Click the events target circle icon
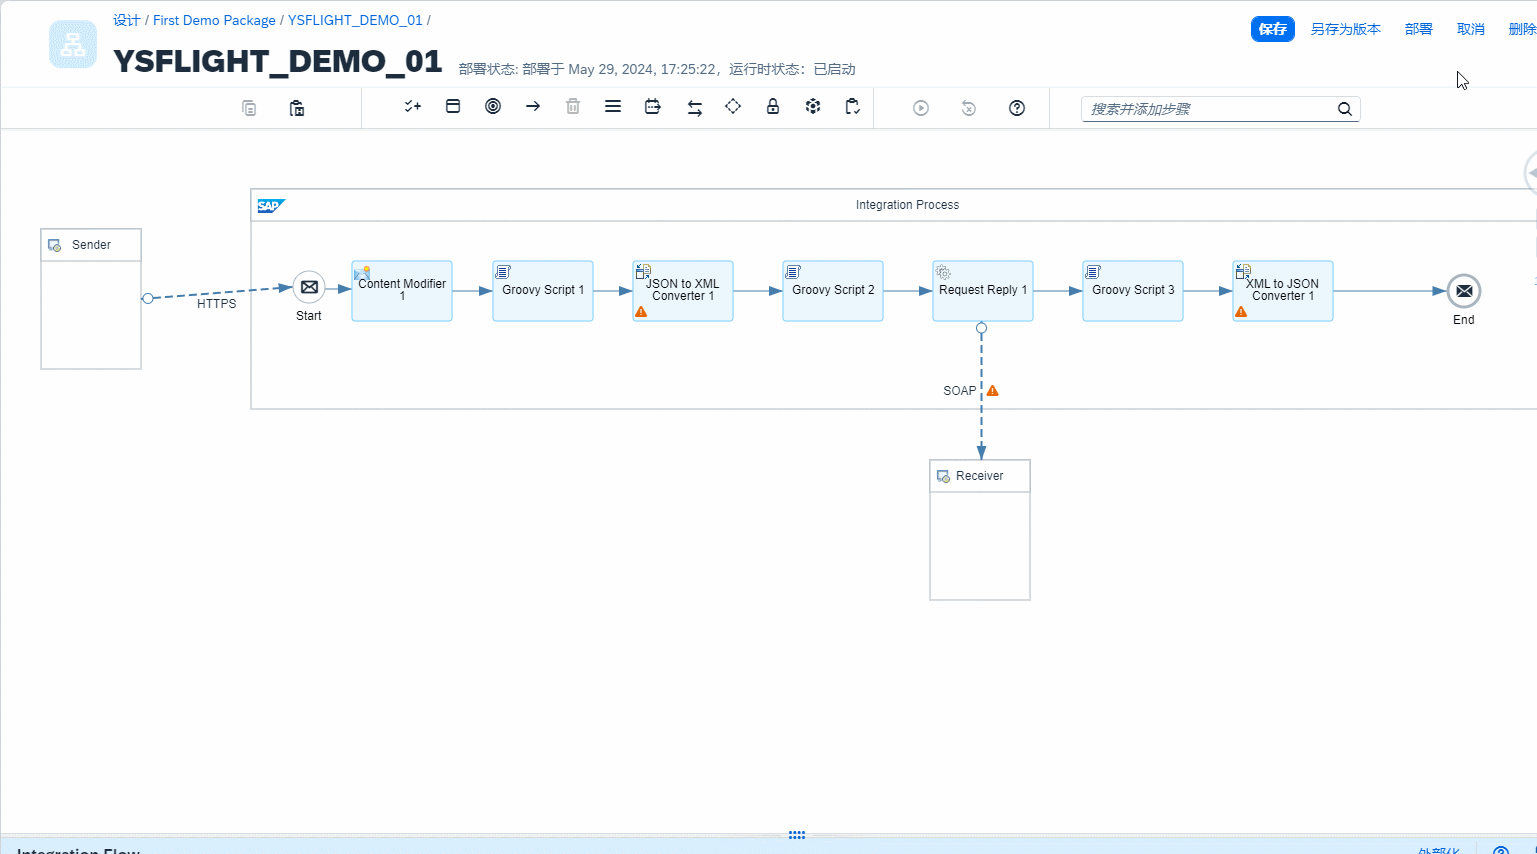 click(x=493, y=107)
